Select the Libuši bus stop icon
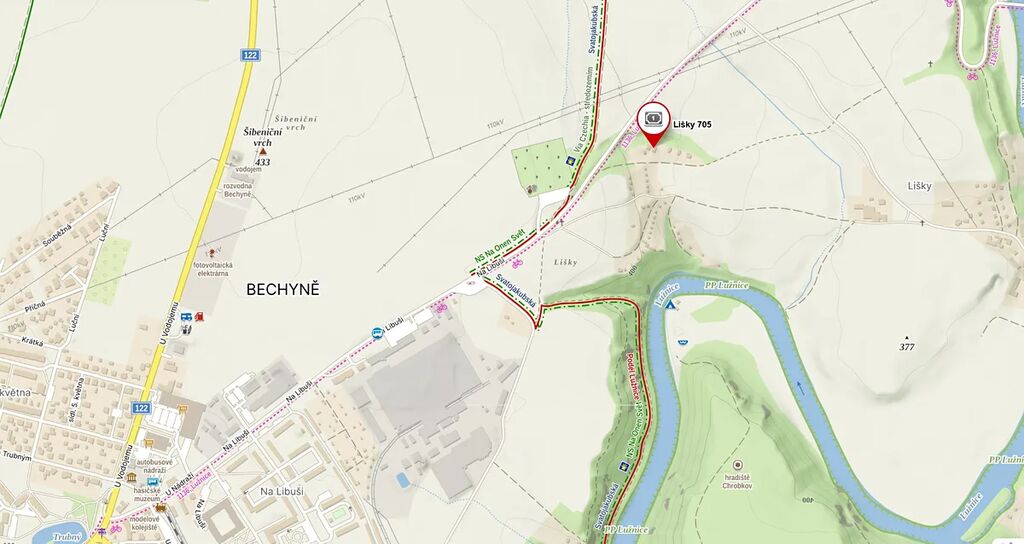 tap(377, 333)
